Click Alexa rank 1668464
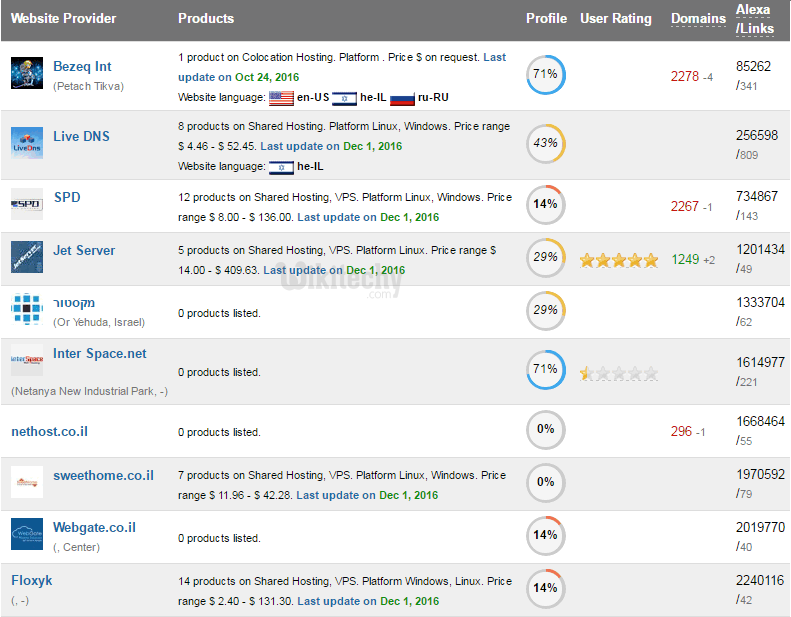 coord(760,422)
